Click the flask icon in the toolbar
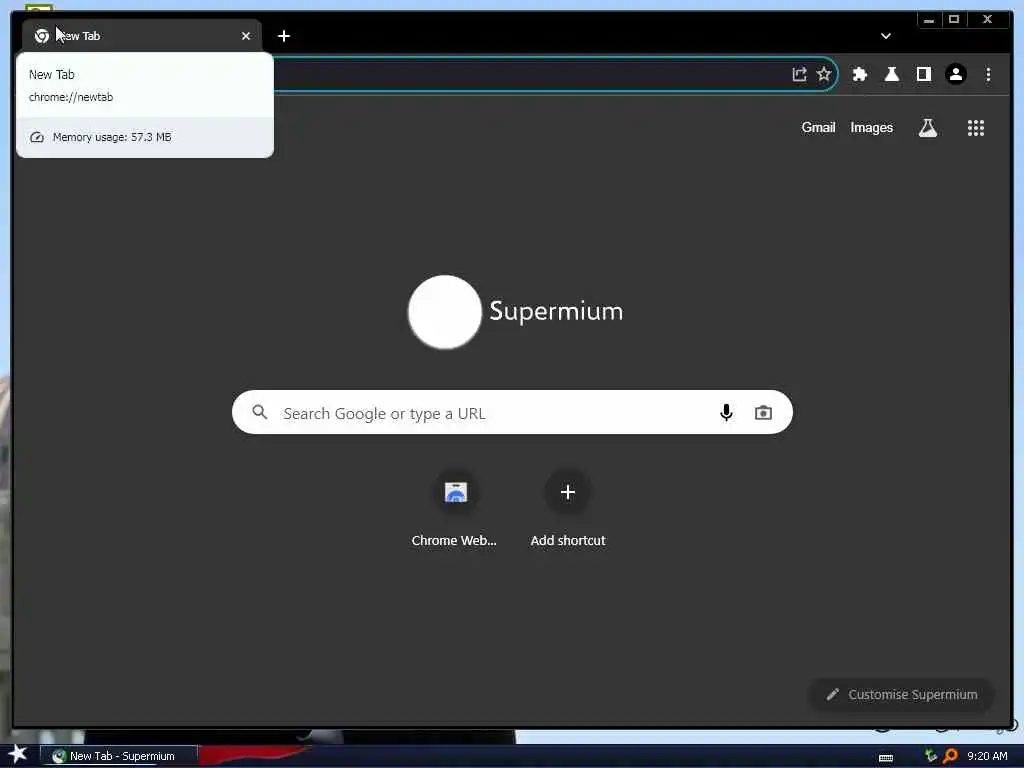 891,74
